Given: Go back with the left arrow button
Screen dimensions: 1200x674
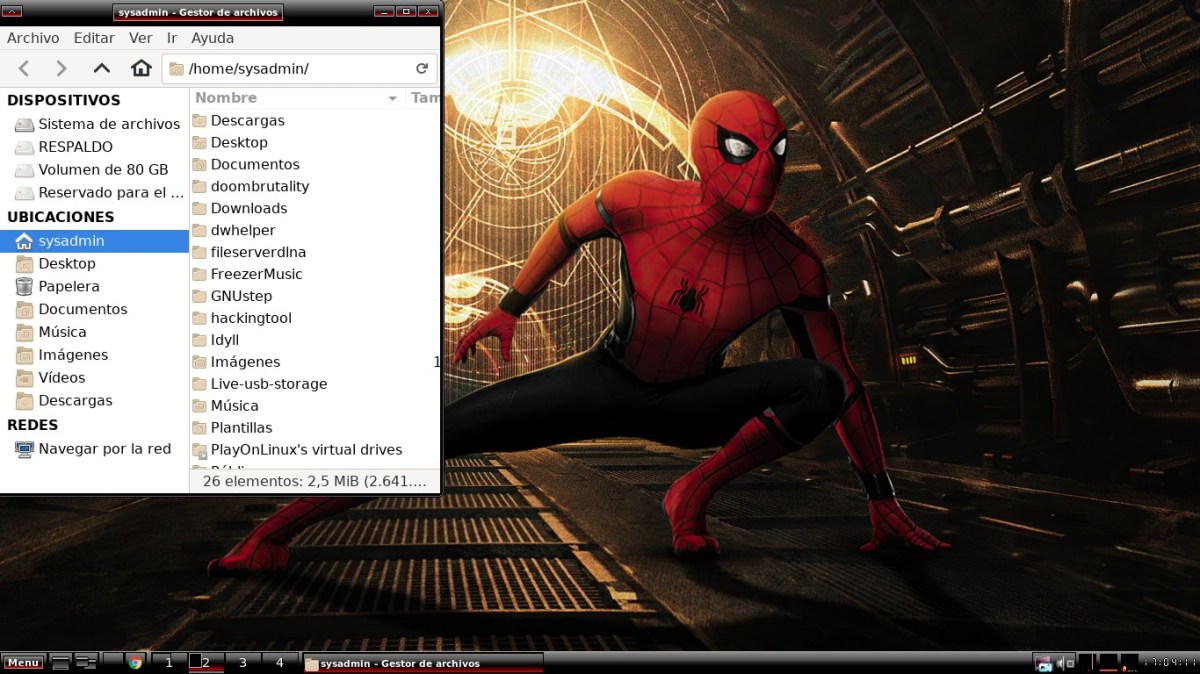Looking at the screenshot, I should [x=24, y=68].
